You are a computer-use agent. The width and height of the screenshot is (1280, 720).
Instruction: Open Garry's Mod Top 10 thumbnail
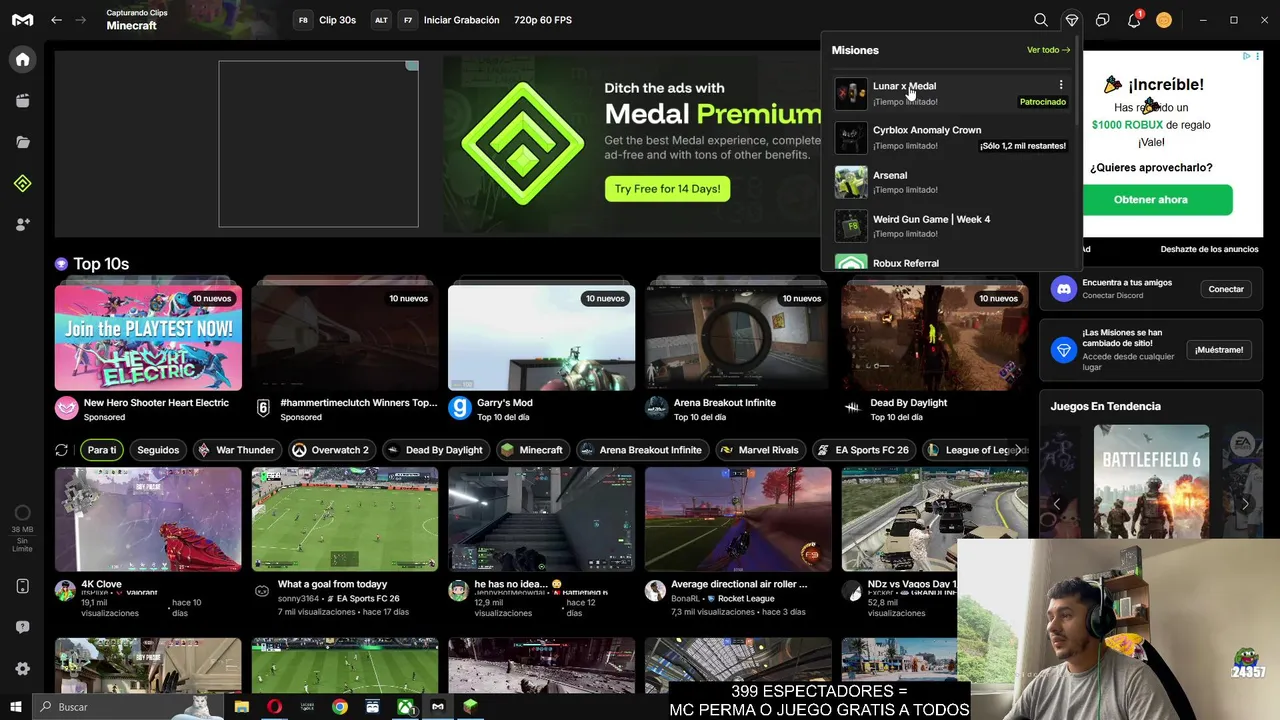(541, 338)
